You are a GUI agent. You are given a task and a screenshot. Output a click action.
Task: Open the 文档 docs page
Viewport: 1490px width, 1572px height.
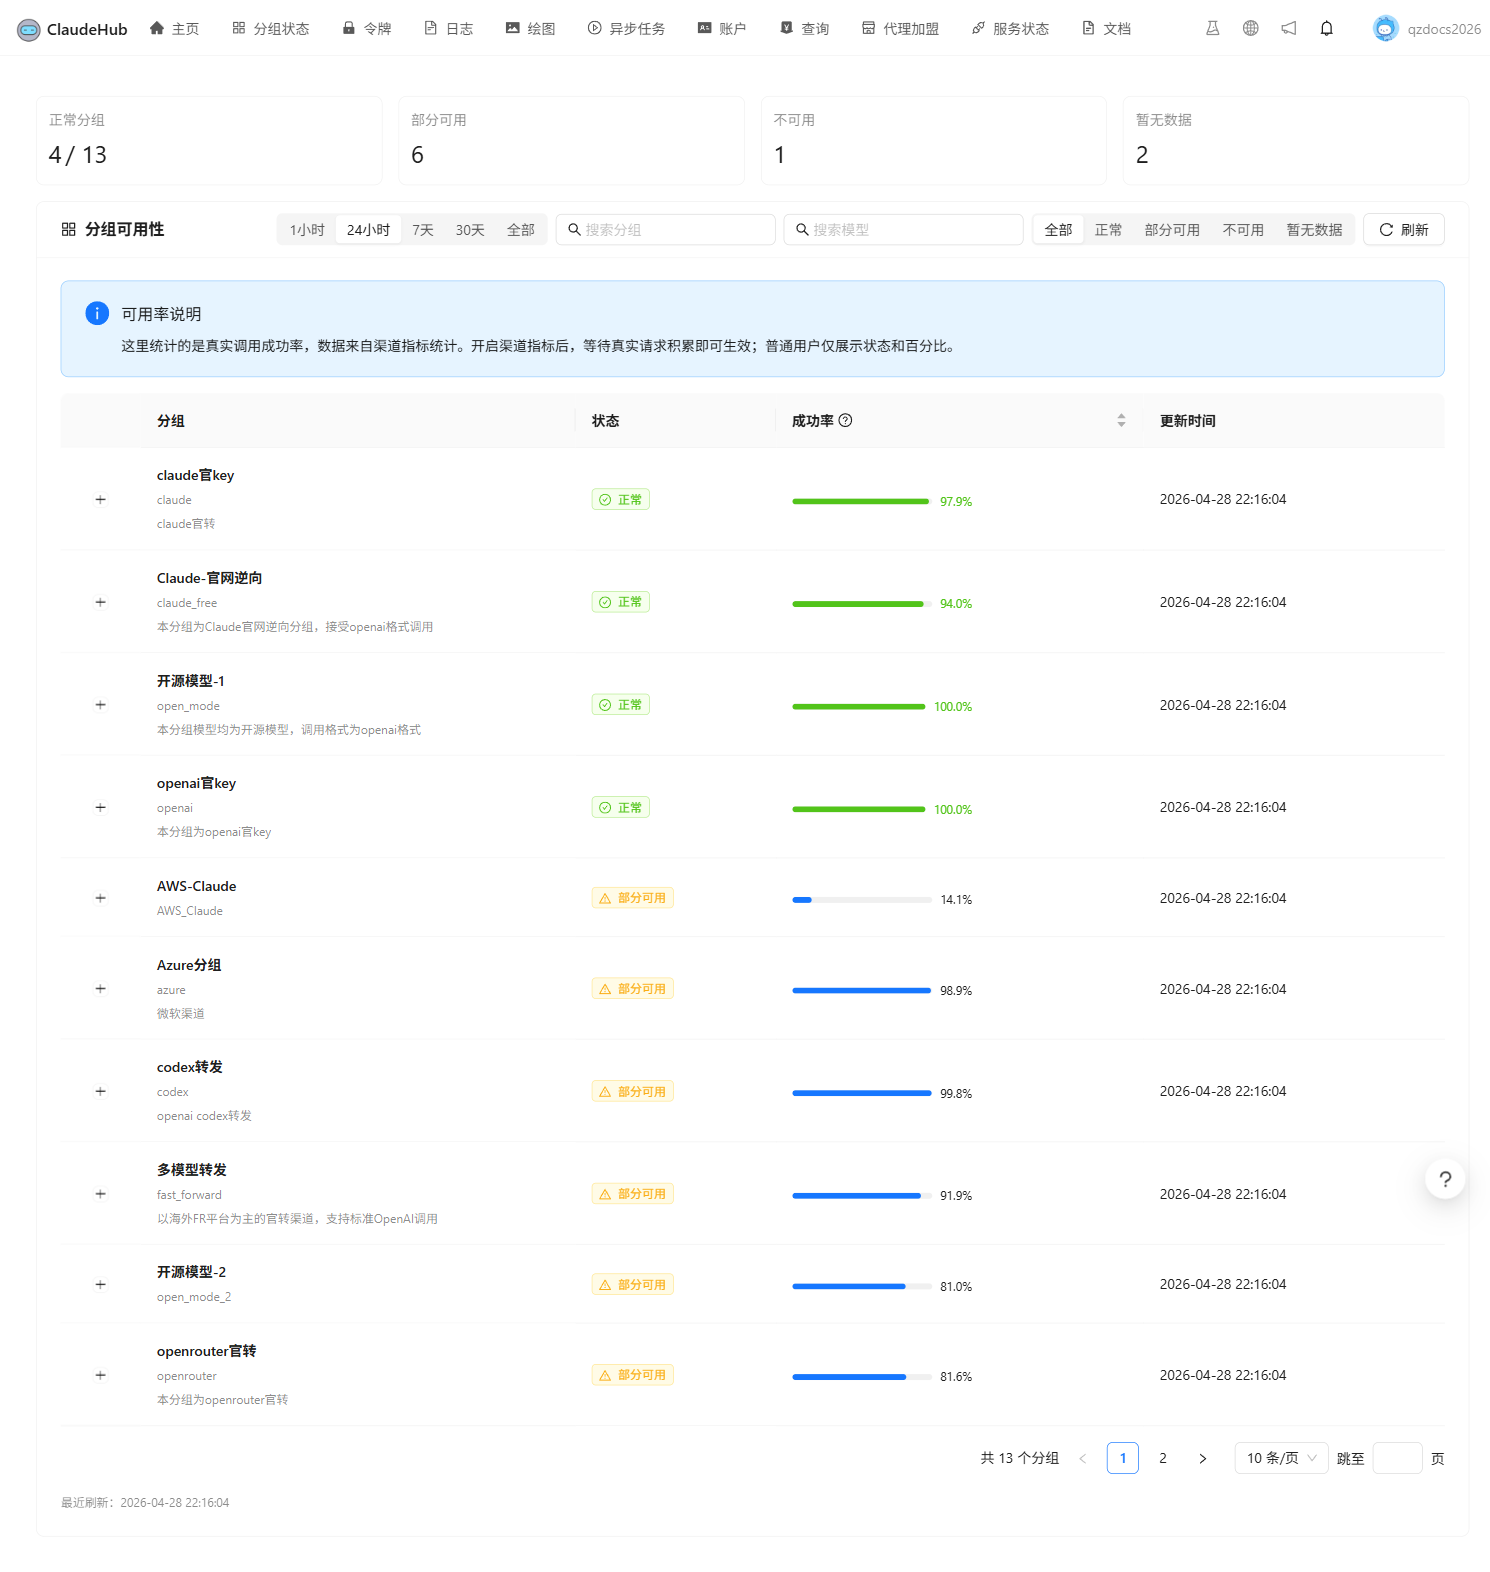pos(1106,28)
